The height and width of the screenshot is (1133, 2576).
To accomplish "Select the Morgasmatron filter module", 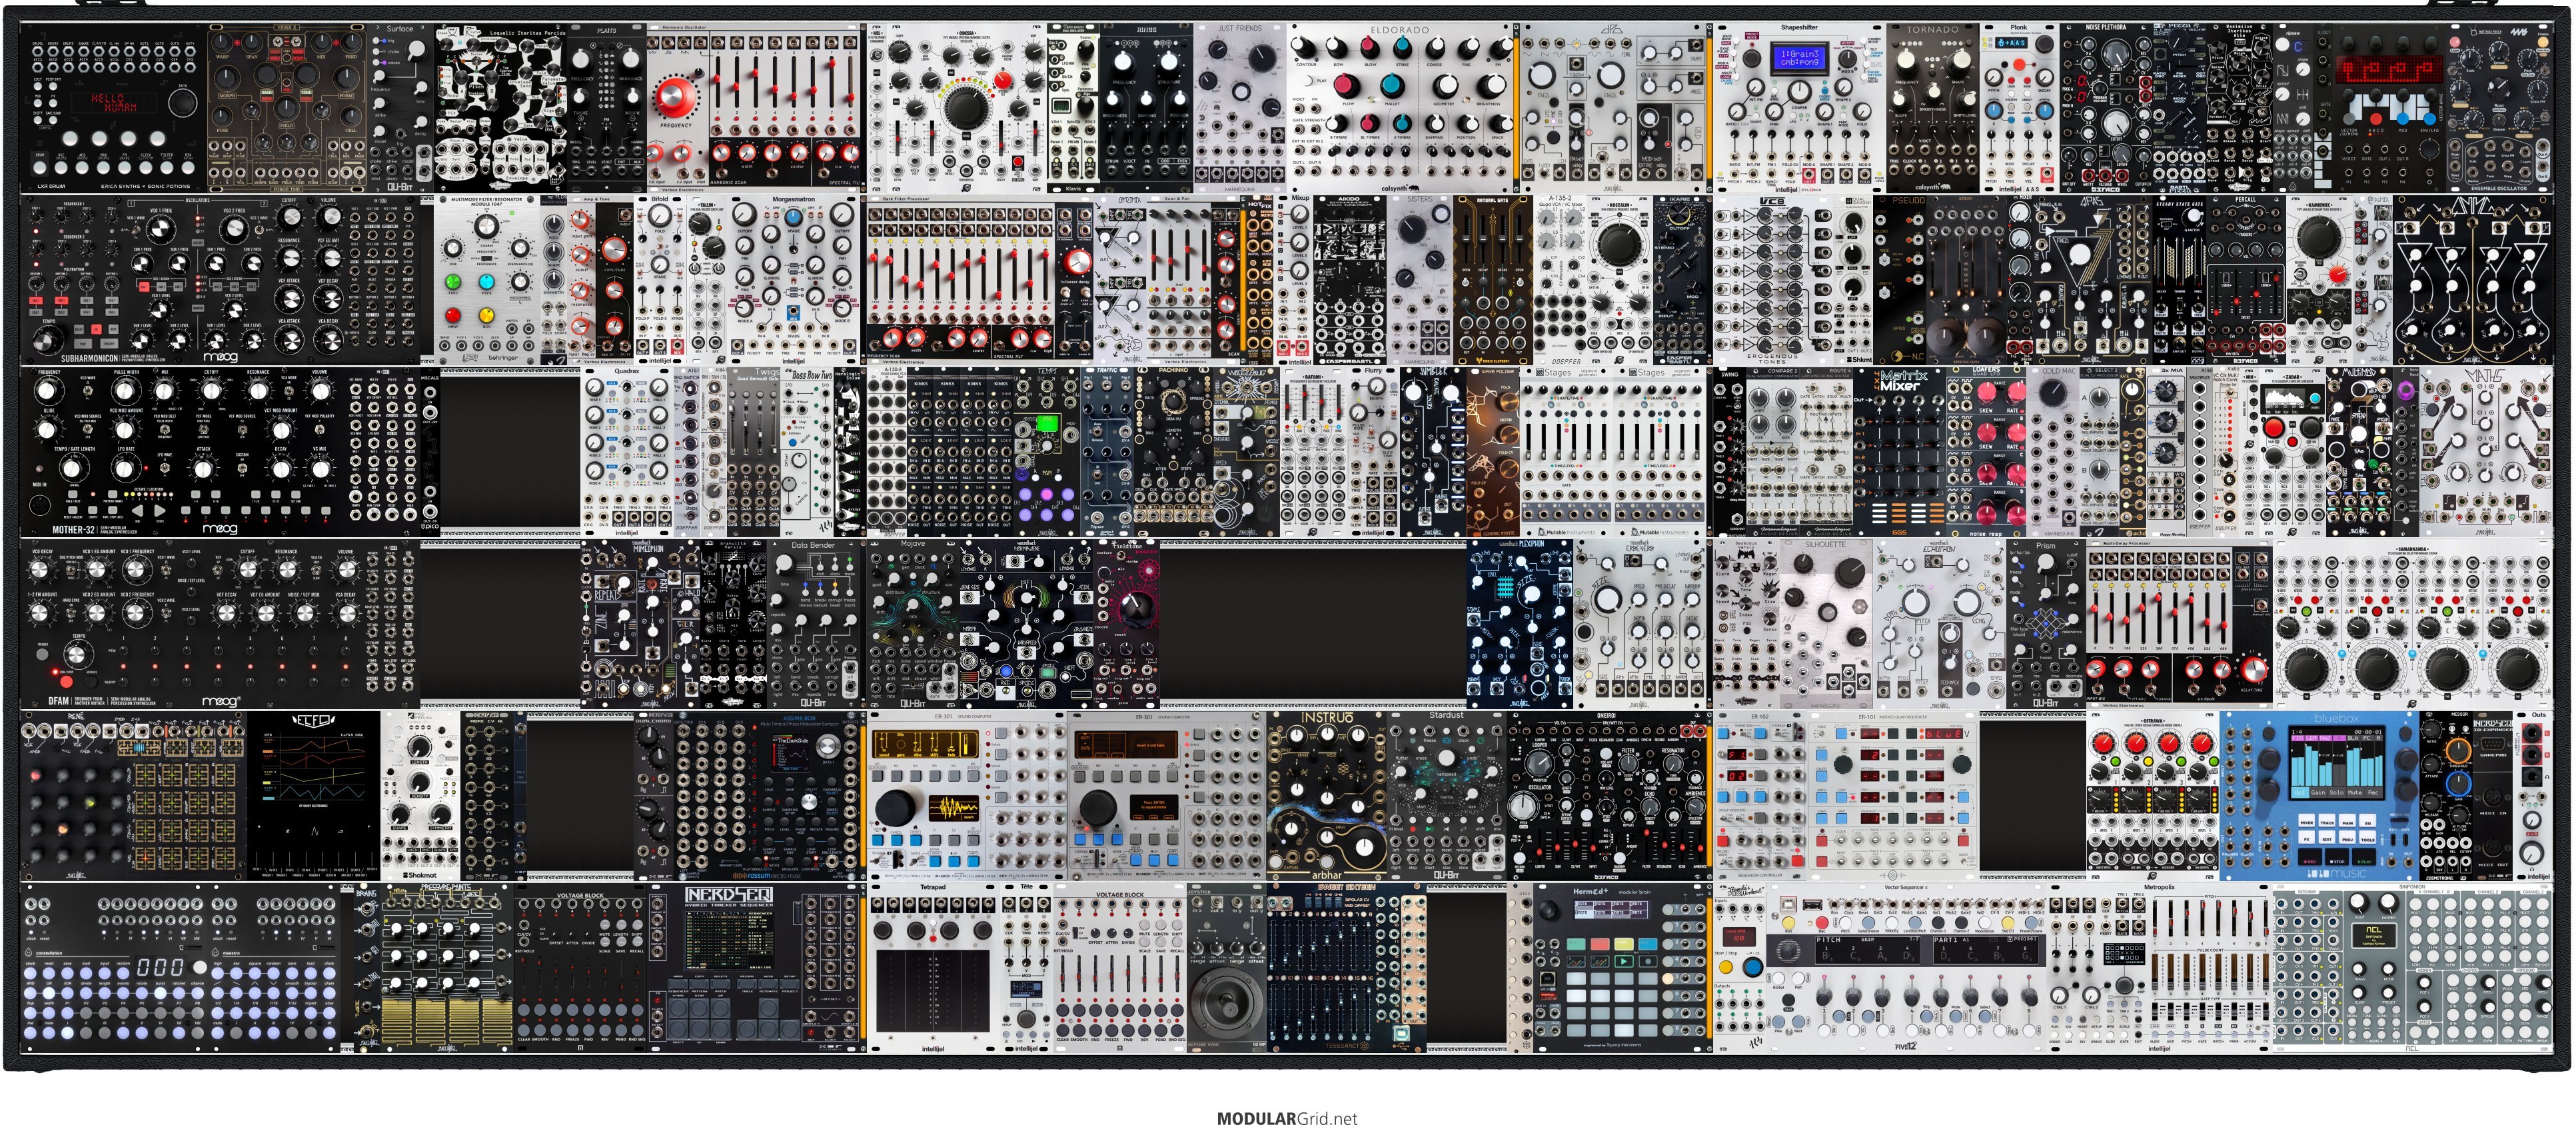I will 793,280.
